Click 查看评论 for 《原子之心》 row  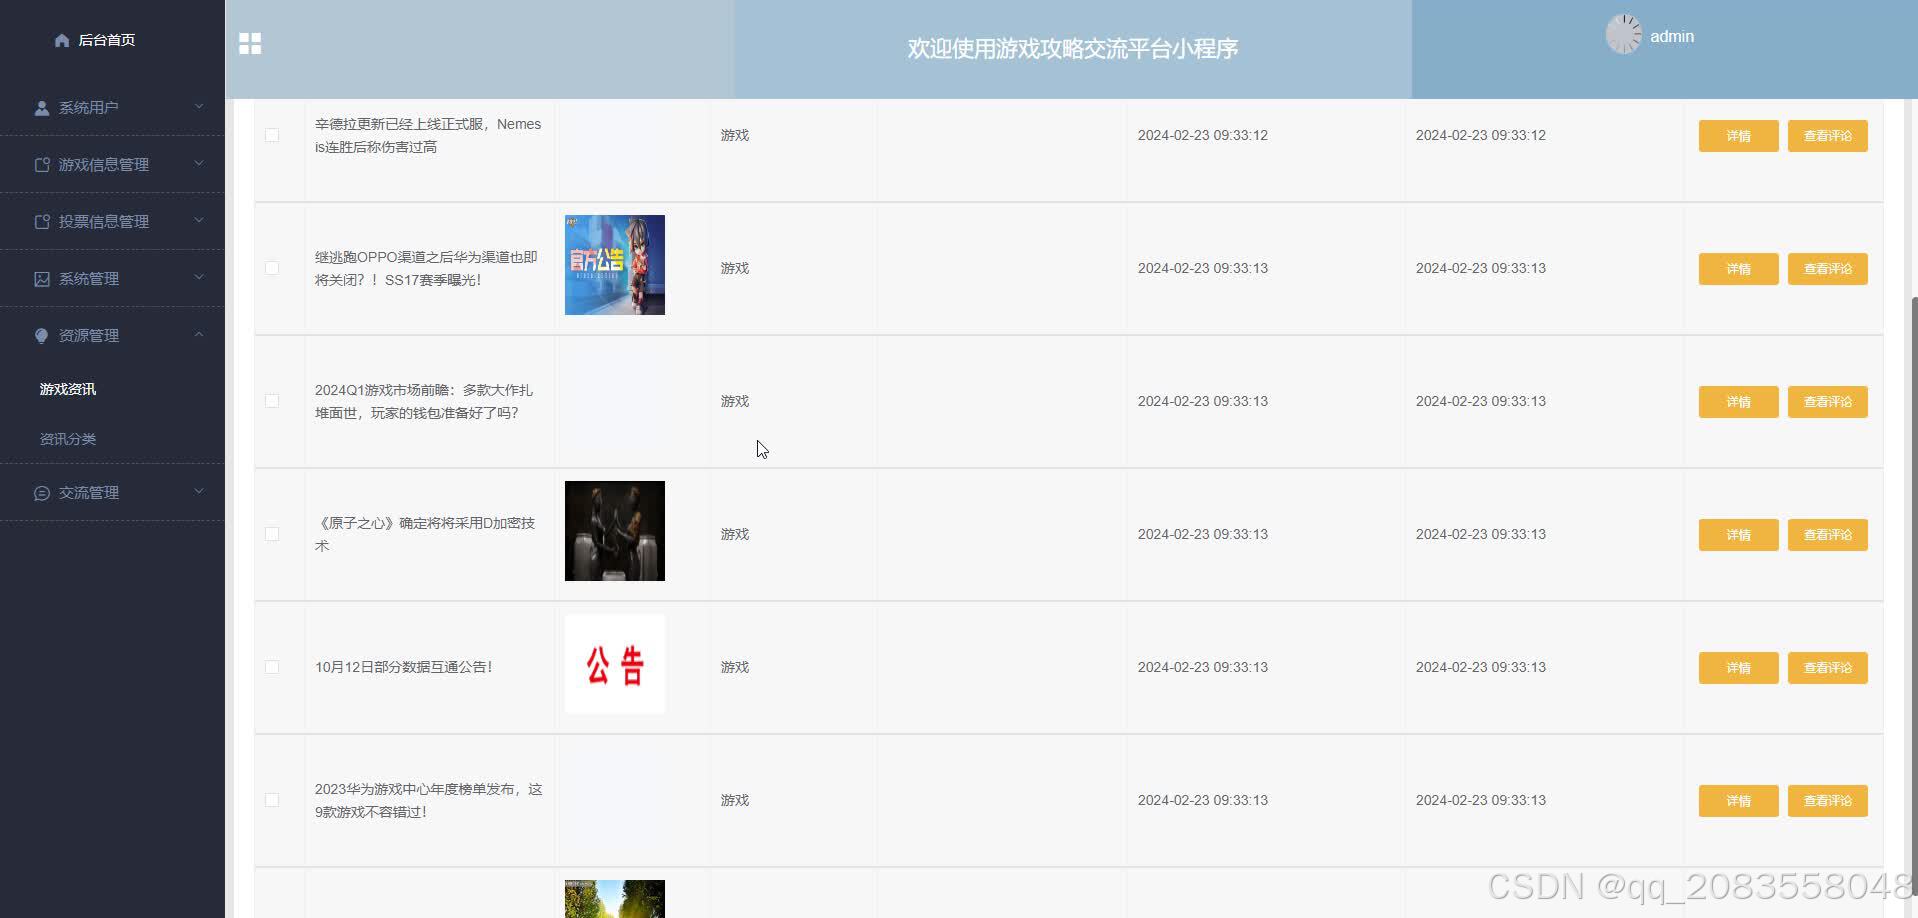1827,535
